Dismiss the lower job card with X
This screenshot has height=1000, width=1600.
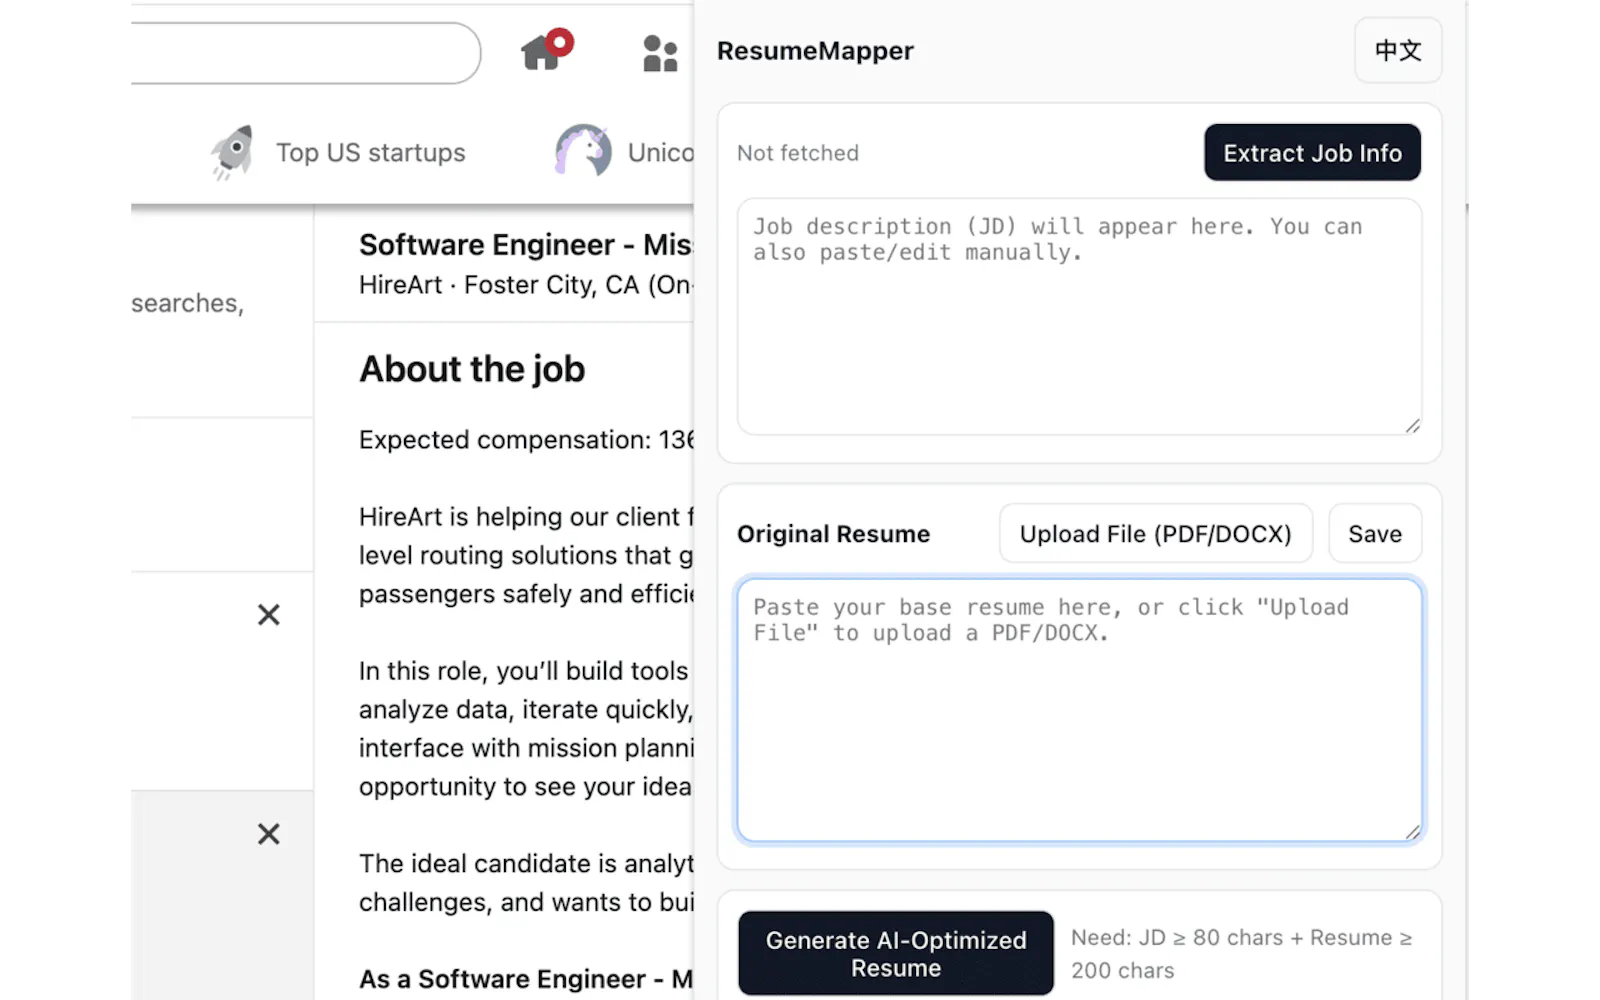tap(268, 834)
